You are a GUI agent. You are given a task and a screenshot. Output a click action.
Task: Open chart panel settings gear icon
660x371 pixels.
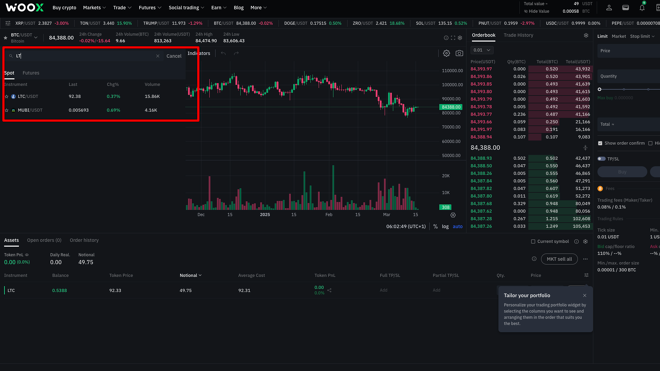[460, 38]
